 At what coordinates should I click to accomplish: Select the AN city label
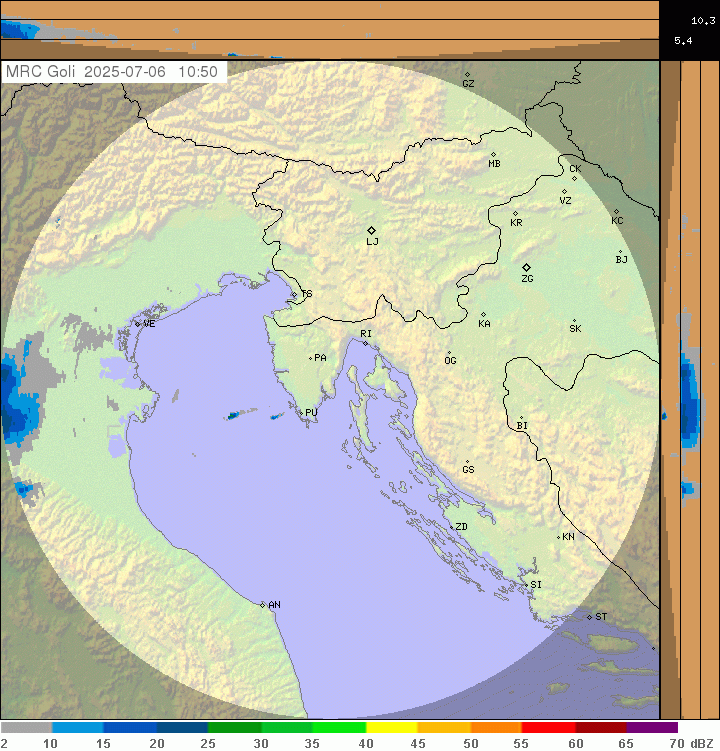[x=274, y=605]
